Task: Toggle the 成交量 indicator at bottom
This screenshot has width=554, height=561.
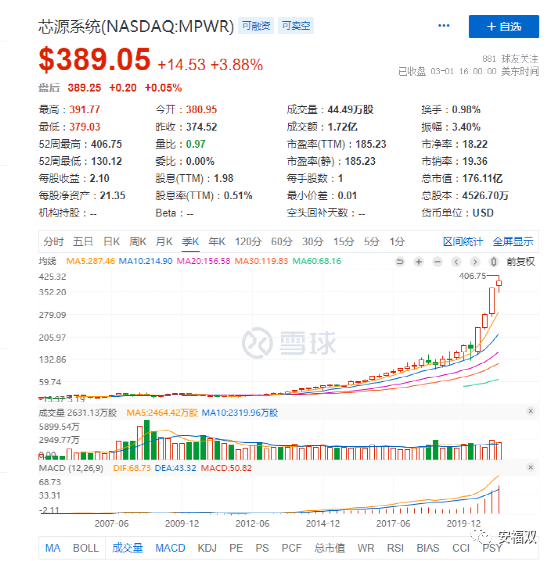Action: (x=127, y=548)
